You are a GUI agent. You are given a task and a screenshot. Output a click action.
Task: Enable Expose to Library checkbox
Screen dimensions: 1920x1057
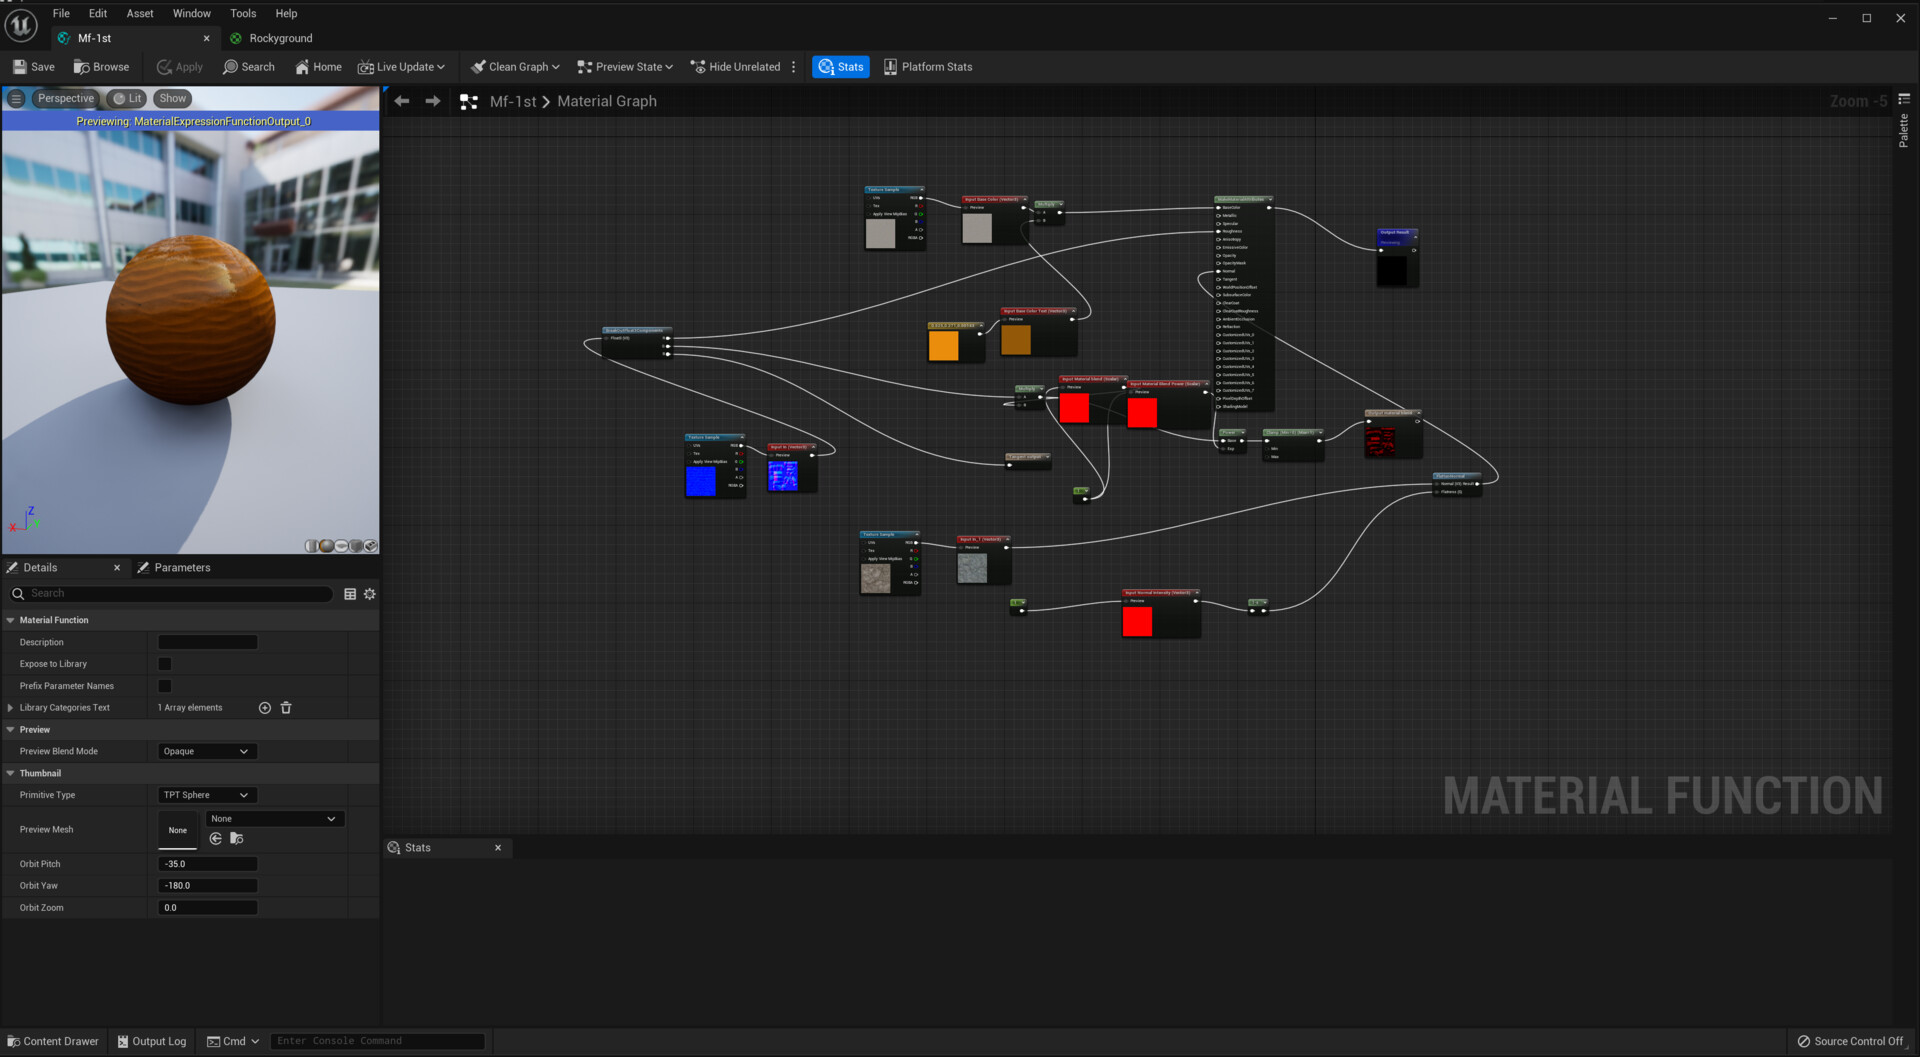(165, 664)
